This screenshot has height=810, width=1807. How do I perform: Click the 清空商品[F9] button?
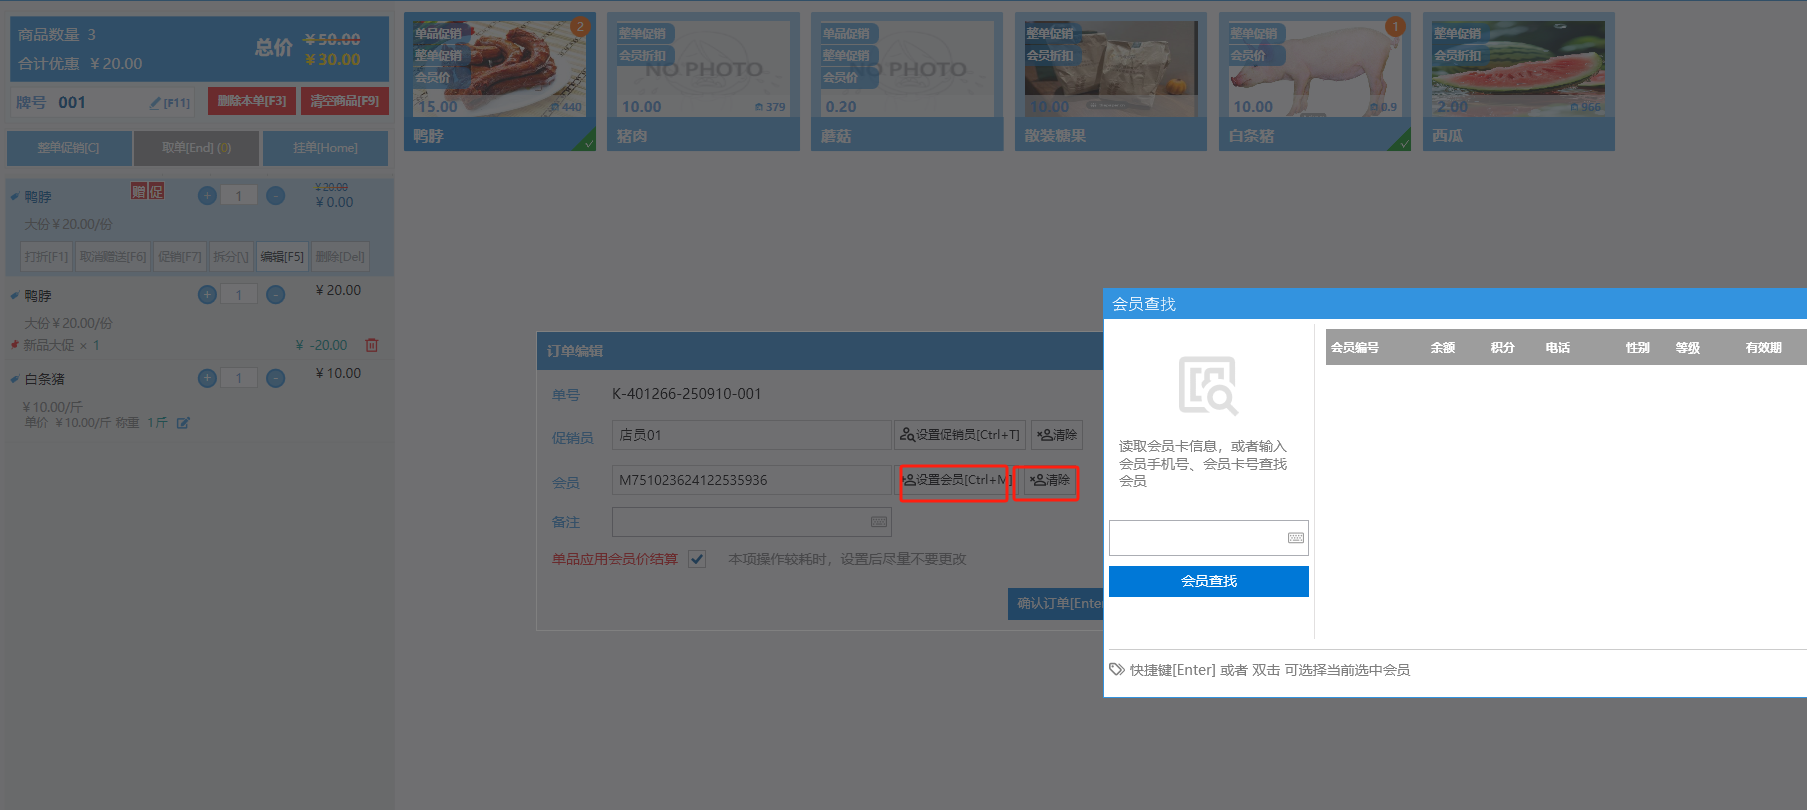click(x=344, y=101)
